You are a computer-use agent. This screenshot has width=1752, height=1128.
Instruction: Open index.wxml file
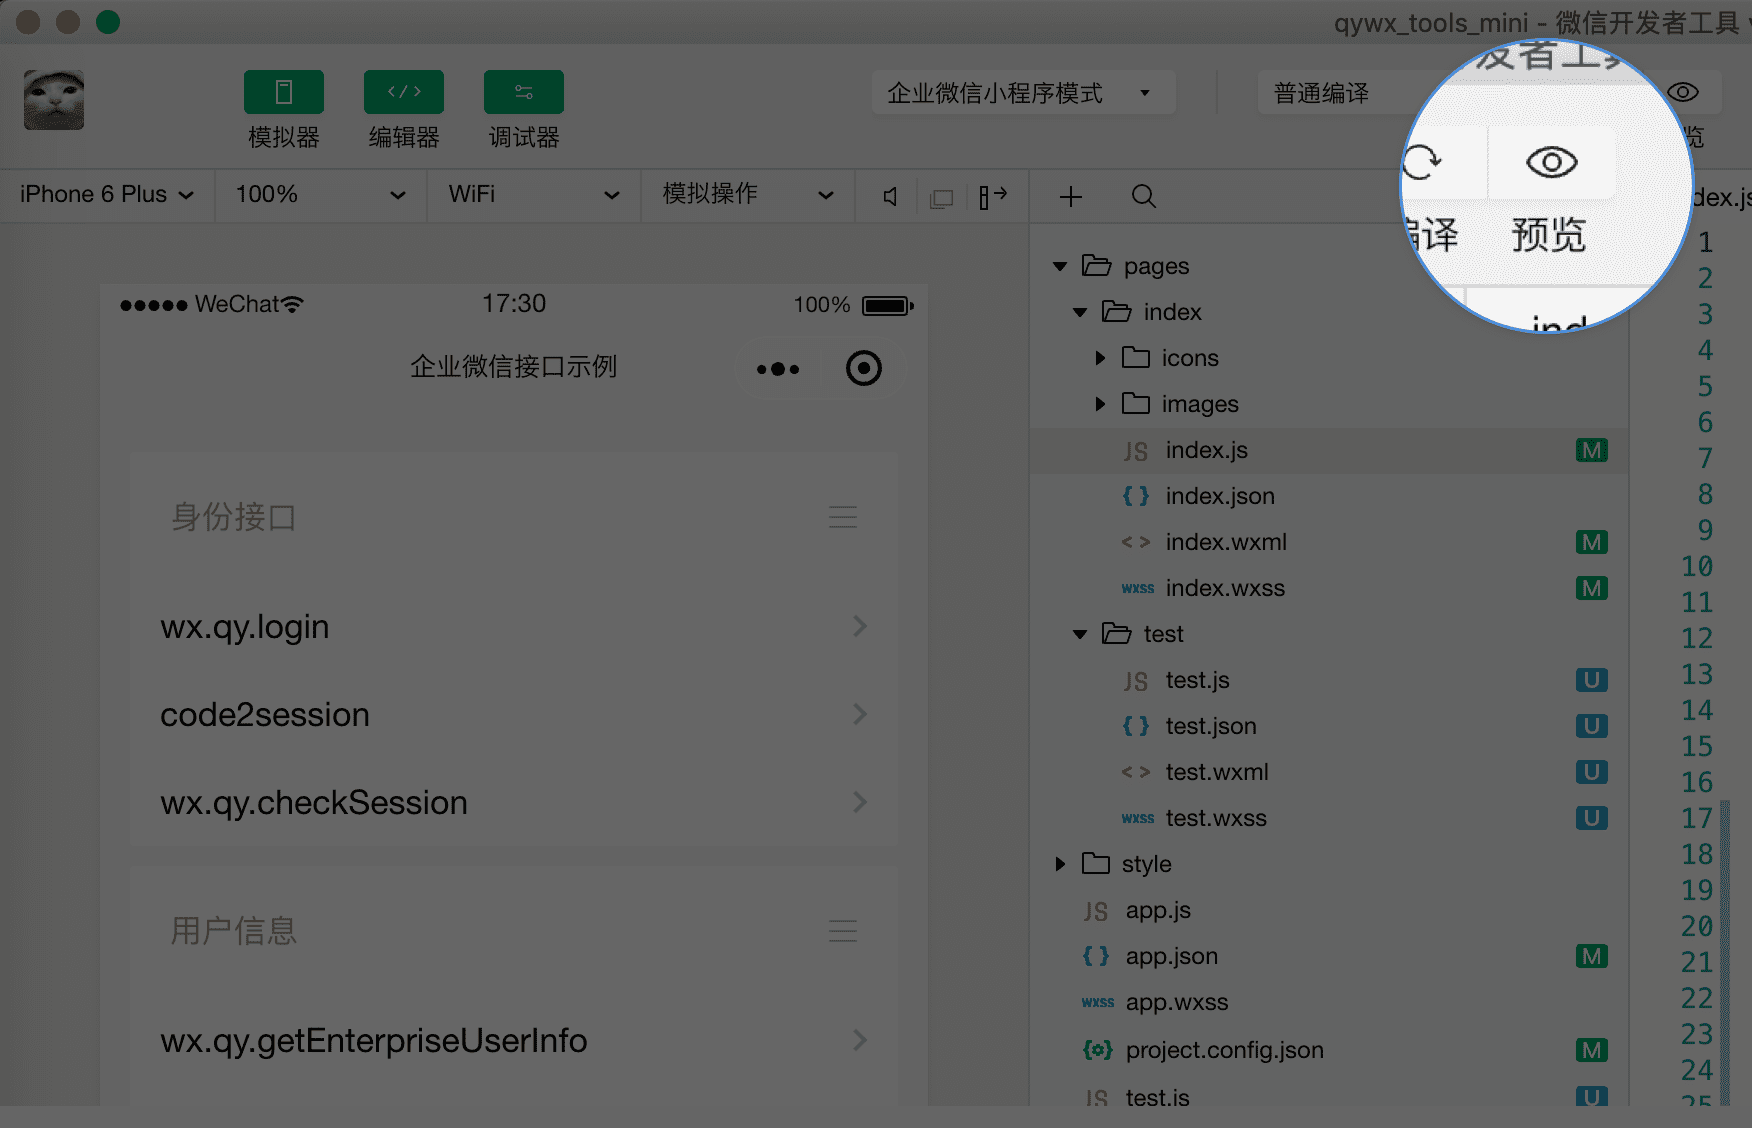1328,542
